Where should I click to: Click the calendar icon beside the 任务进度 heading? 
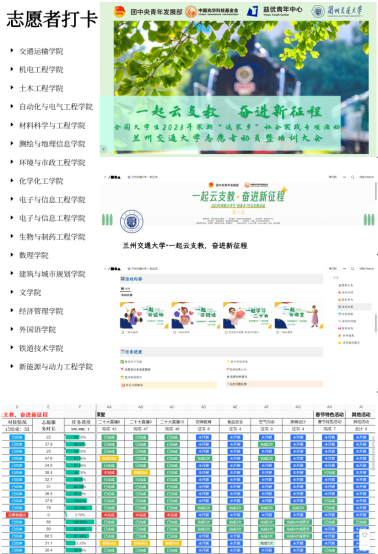click(123, 352)
